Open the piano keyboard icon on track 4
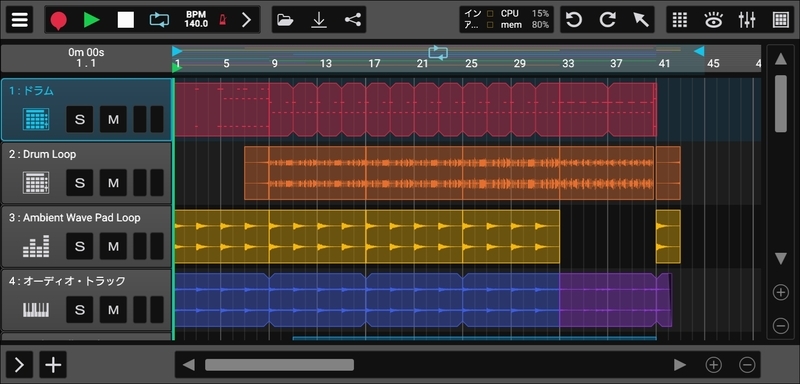Image resolution: width=800 pixels, height=384 pixels. tap(36, 310)
